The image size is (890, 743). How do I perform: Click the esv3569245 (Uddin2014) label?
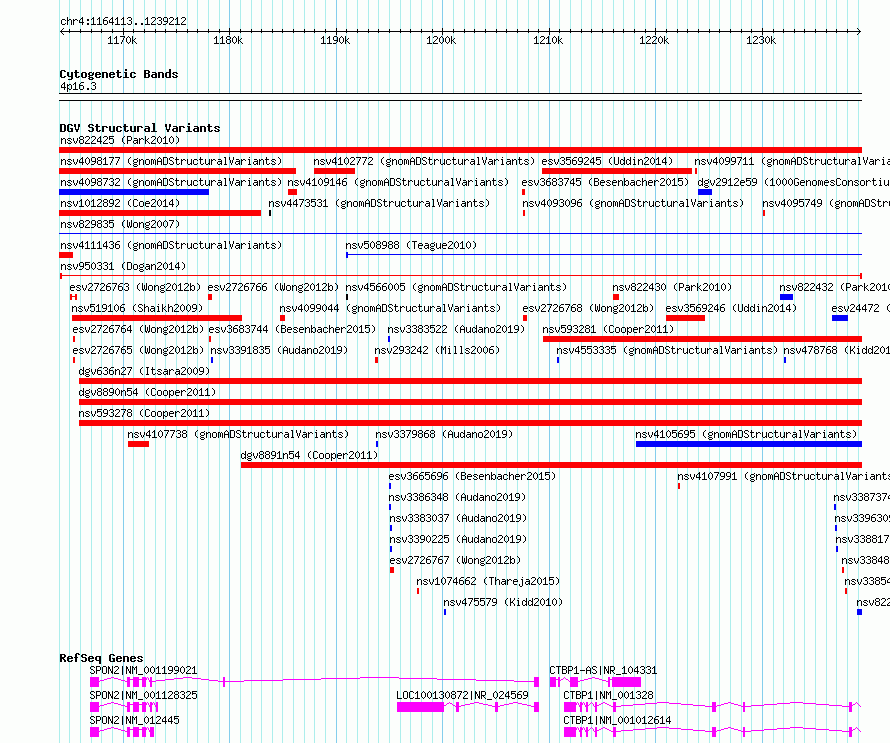tap(607, 161)
